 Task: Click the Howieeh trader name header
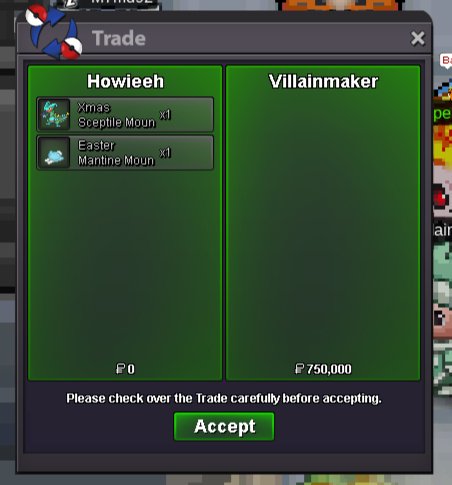pos(125,81)
